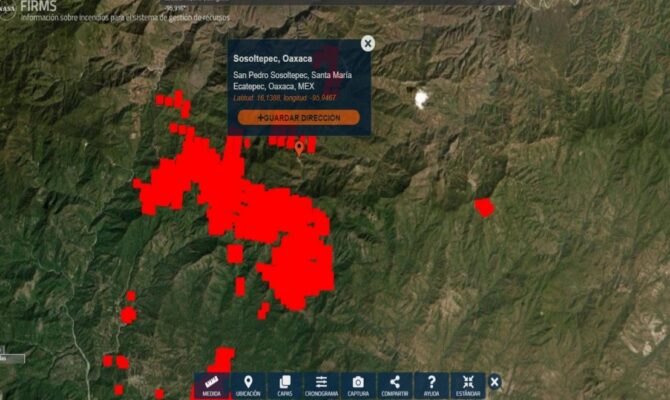Viewport: 670px width, 400px height.
Task: Open the Ayuda help menu
Action: (x=431, y=386)
